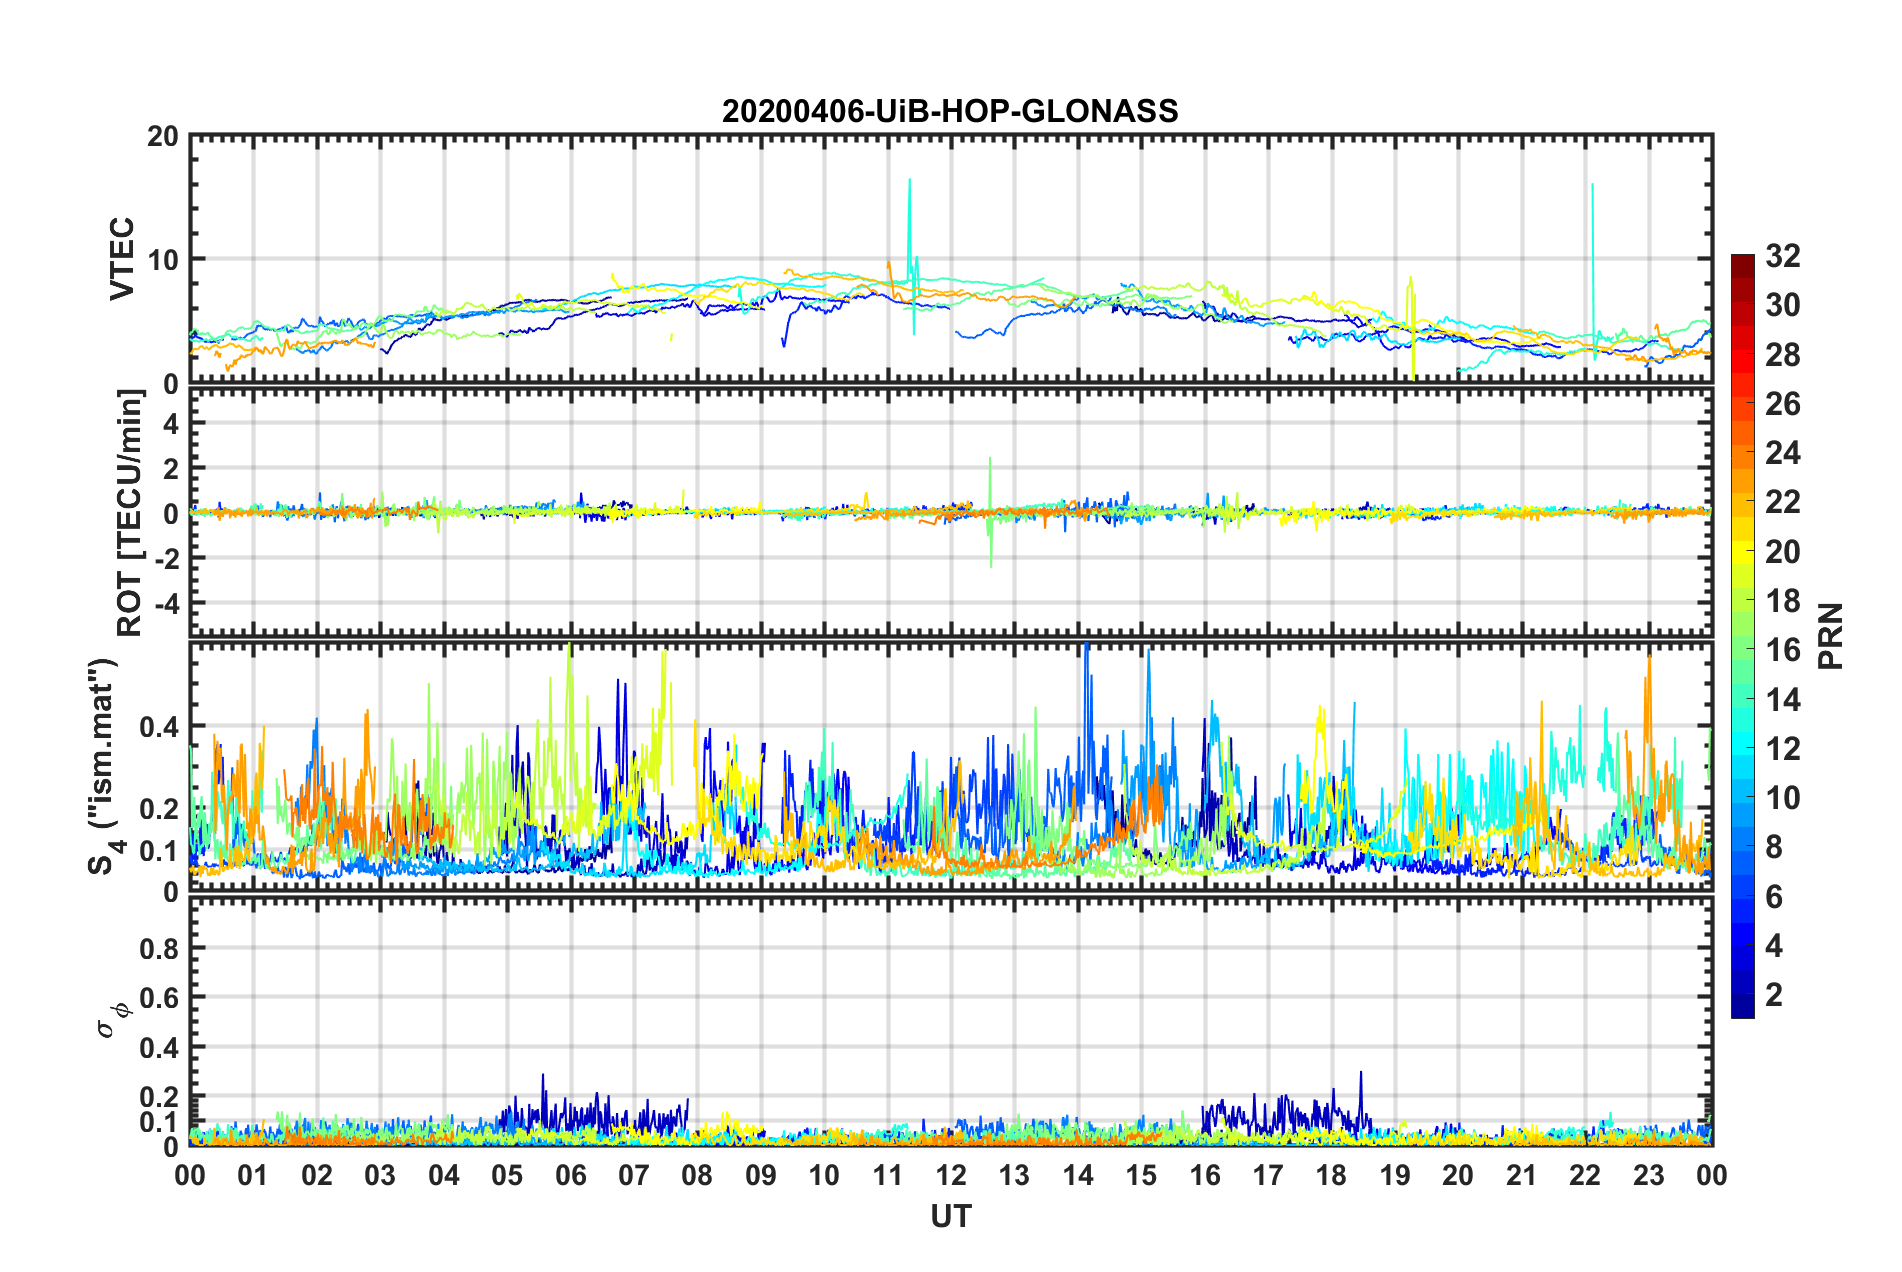Click the UT x-axis label
Viewport: 1902px width, 1272px height.
[951, 1216]
